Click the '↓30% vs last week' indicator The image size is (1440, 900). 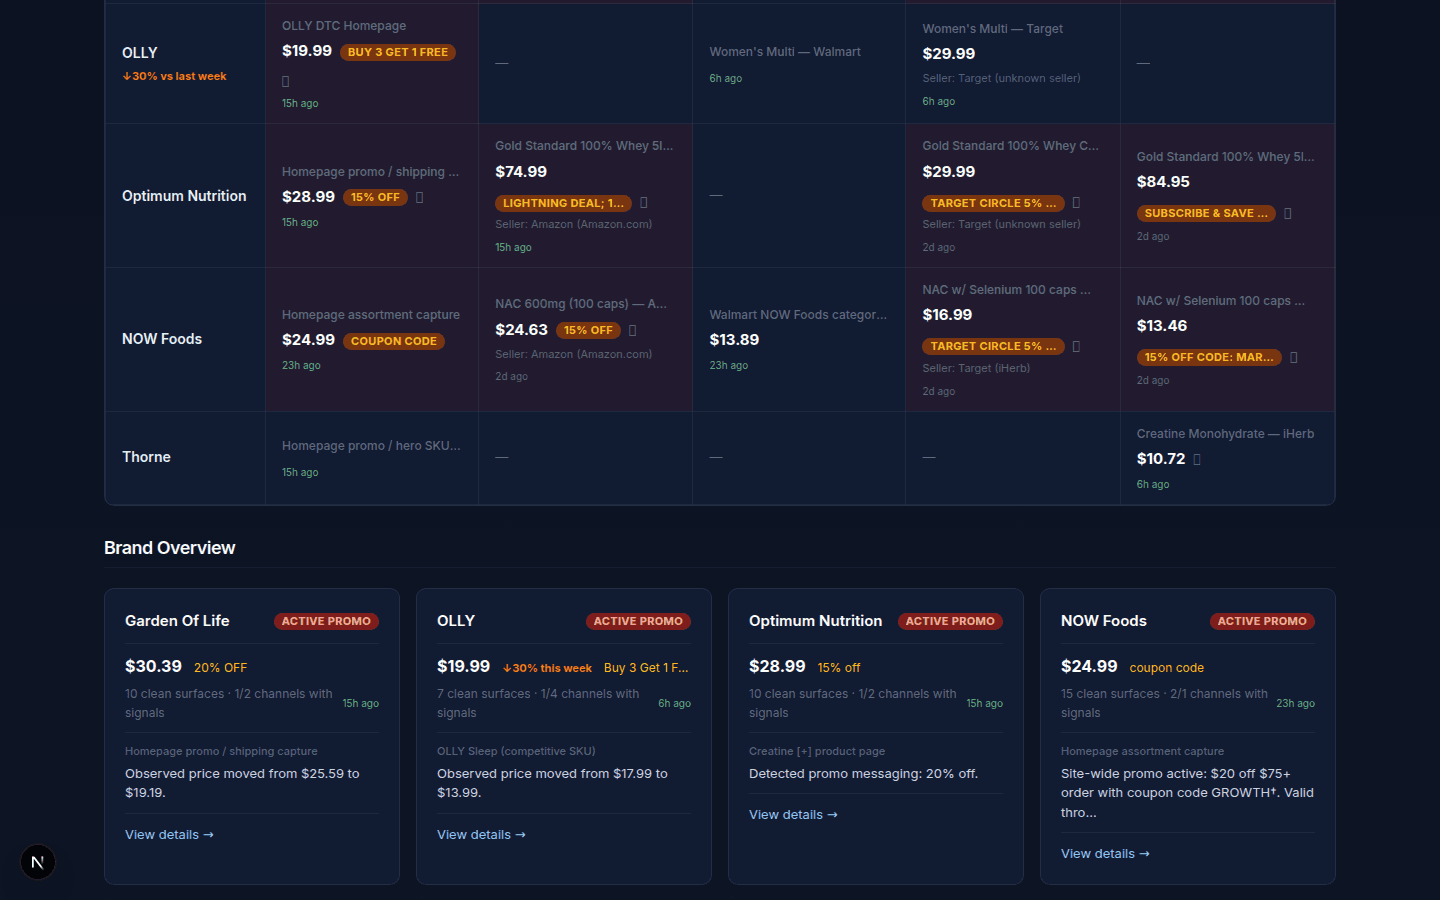(174, 76)
